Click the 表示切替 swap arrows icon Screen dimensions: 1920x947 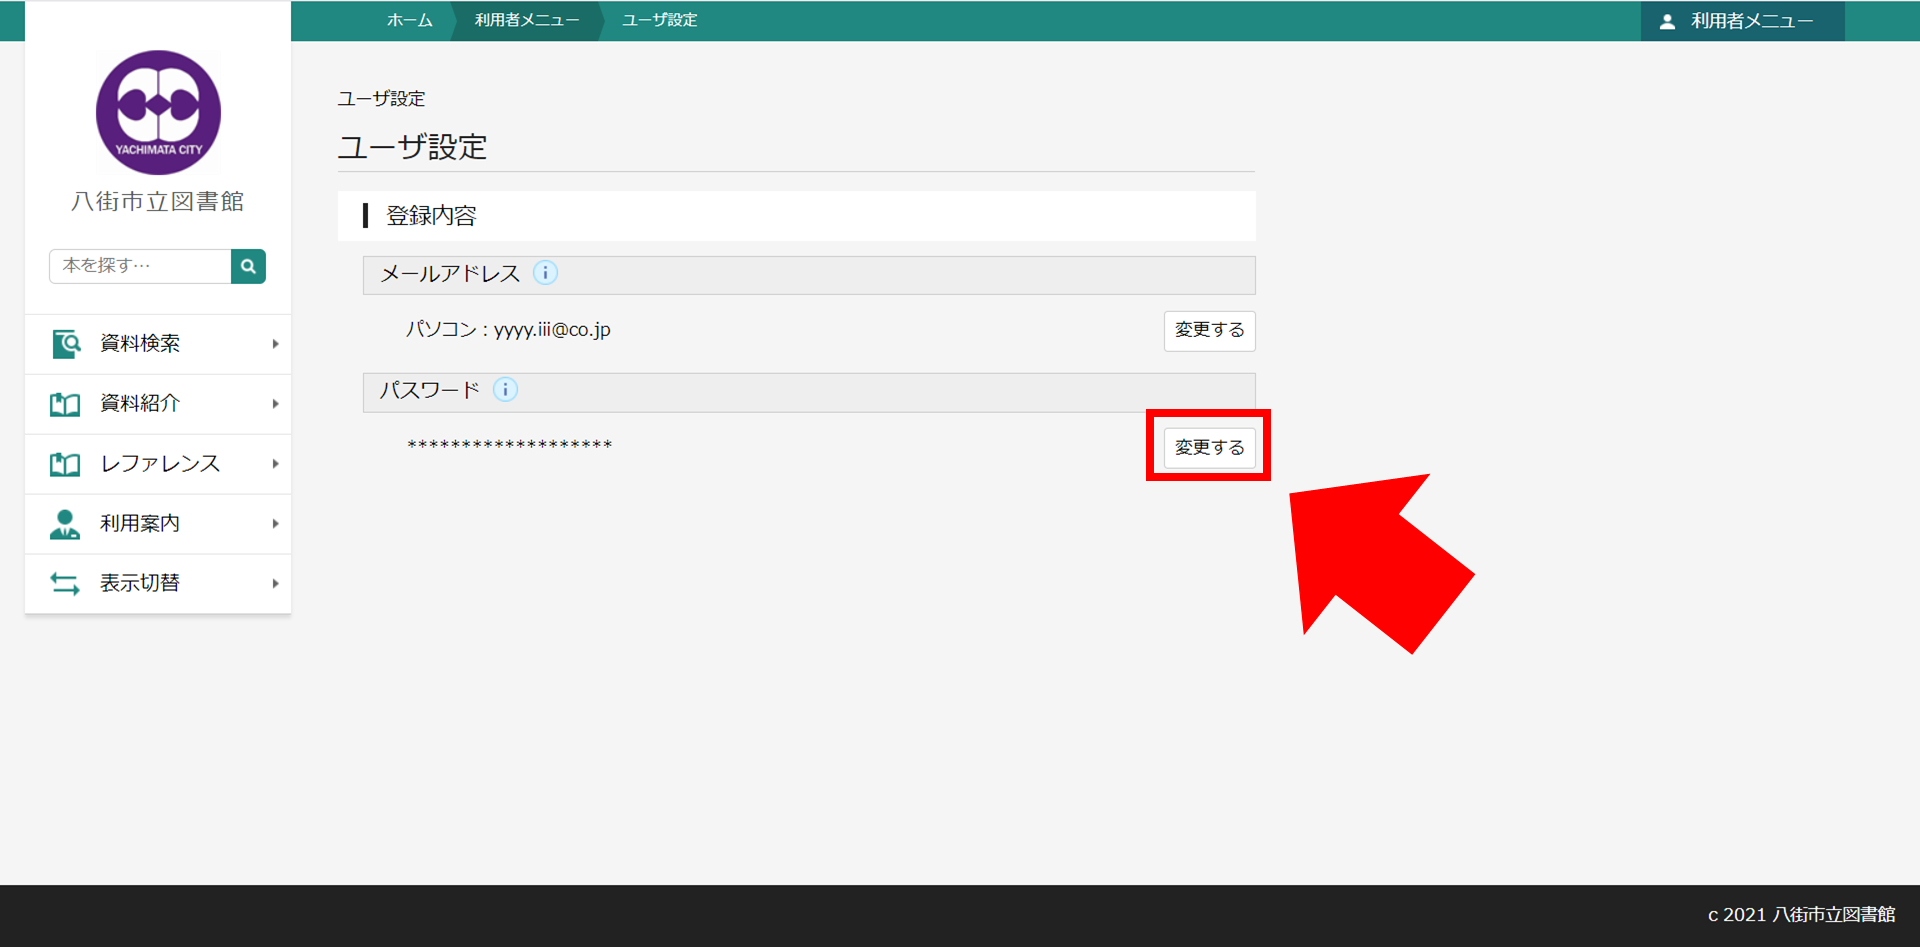(x=65, y=583)
